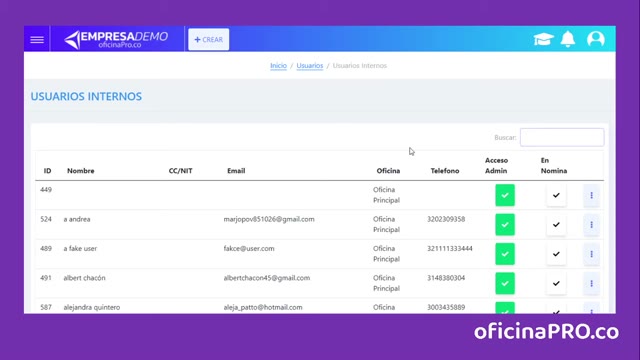This screenshot has height=360, width=640.
Task: Open the notifications bell
Action: 568,39
